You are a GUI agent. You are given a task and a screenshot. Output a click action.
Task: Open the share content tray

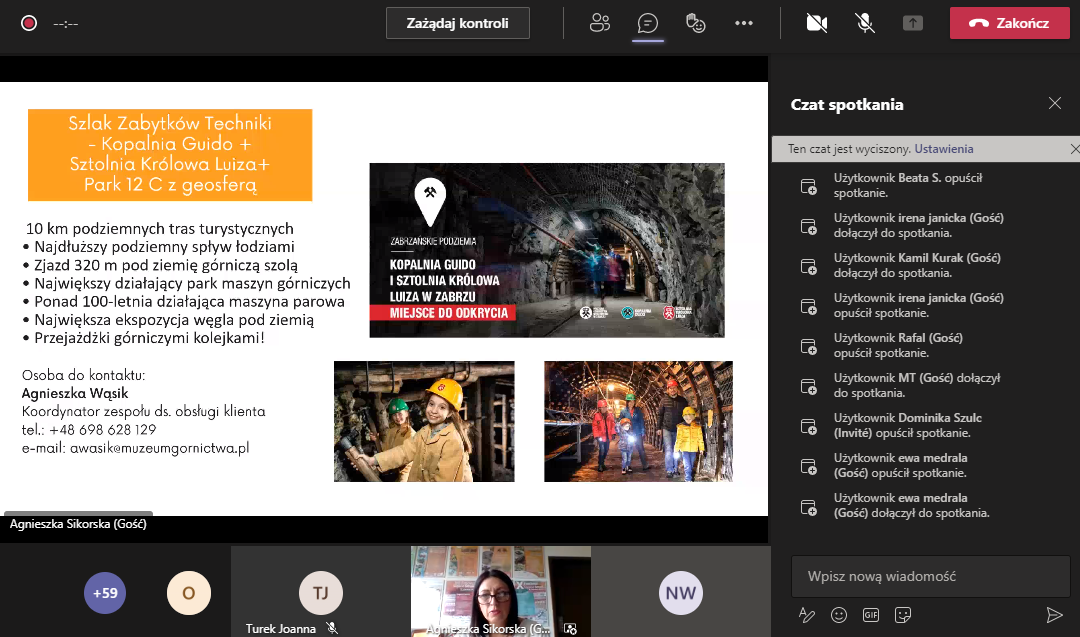tap(913, 23)
